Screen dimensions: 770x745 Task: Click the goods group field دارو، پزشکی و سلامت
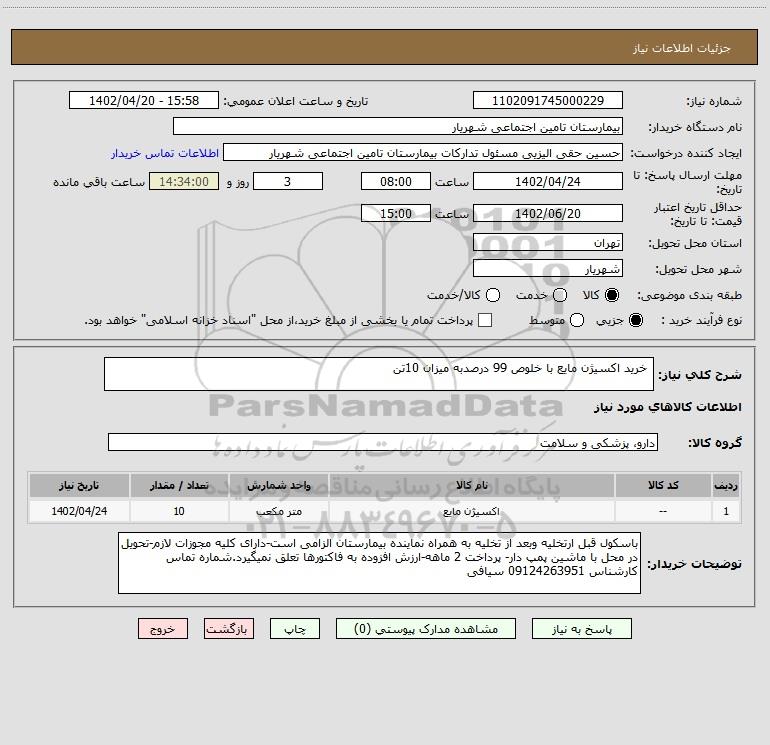point(383,442)
